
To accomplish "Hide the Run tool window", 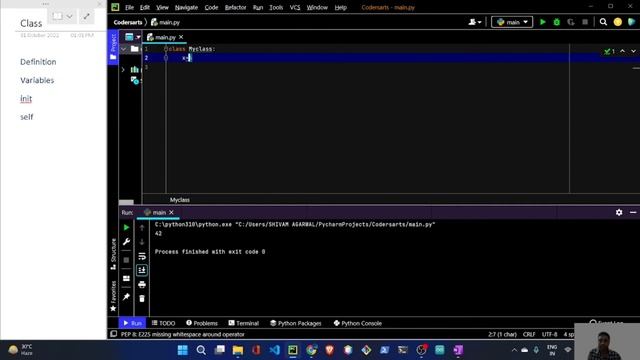I will tap(633, 212).
